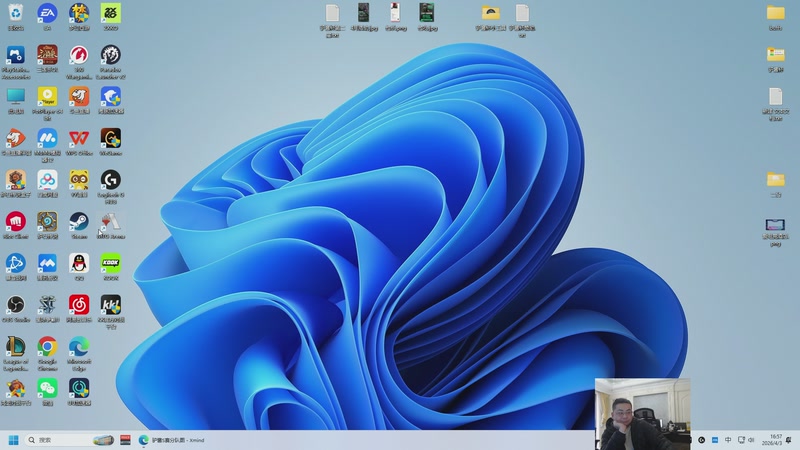The width and height of the screenshot is (800, 450).
Task: Open the Windows Start button
Action: tap(14, 440)
